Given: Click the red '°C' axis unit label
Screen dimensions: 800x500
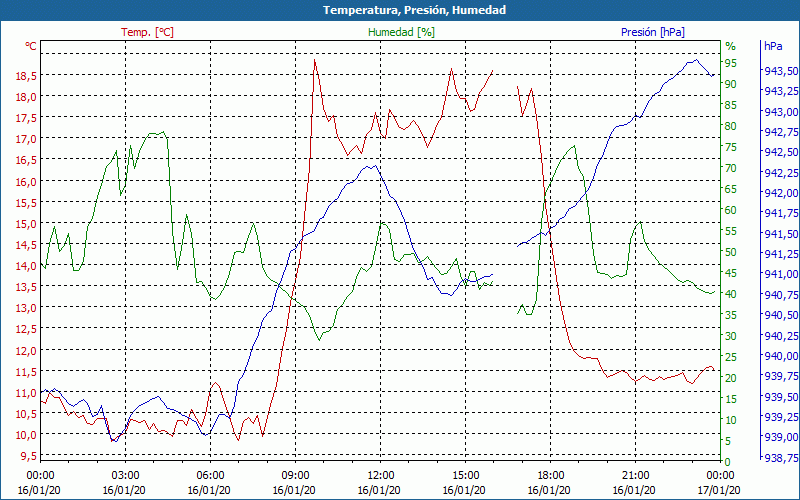Looking at the screenshot, I should click(x=31, y=46).
